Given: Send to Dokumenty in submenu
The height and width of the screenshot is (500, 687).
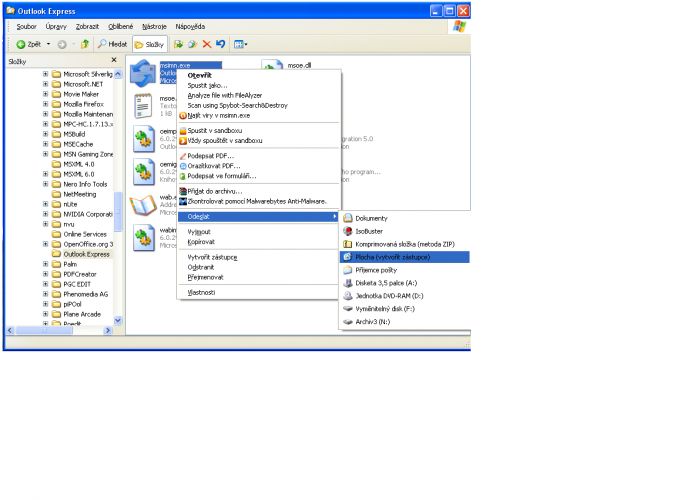Looking at the screenshot, I should click(x=405, y=218).
